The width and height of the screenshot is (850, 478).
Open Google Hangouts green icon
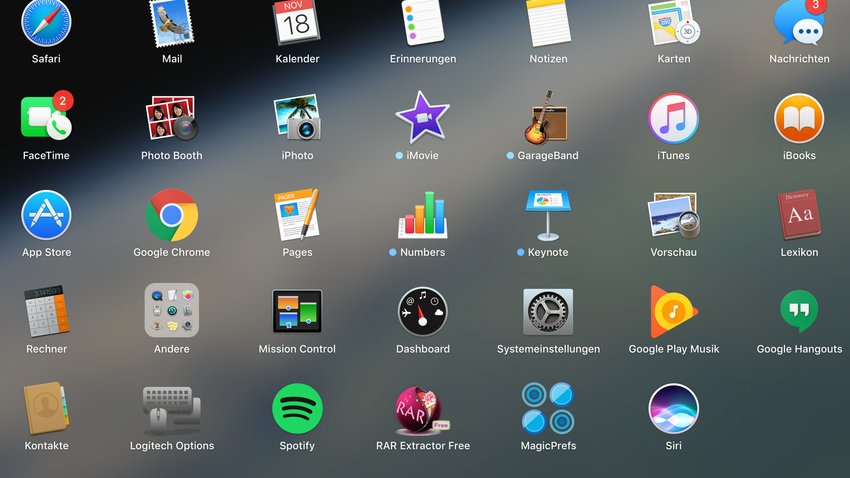(x=800, y=311)
